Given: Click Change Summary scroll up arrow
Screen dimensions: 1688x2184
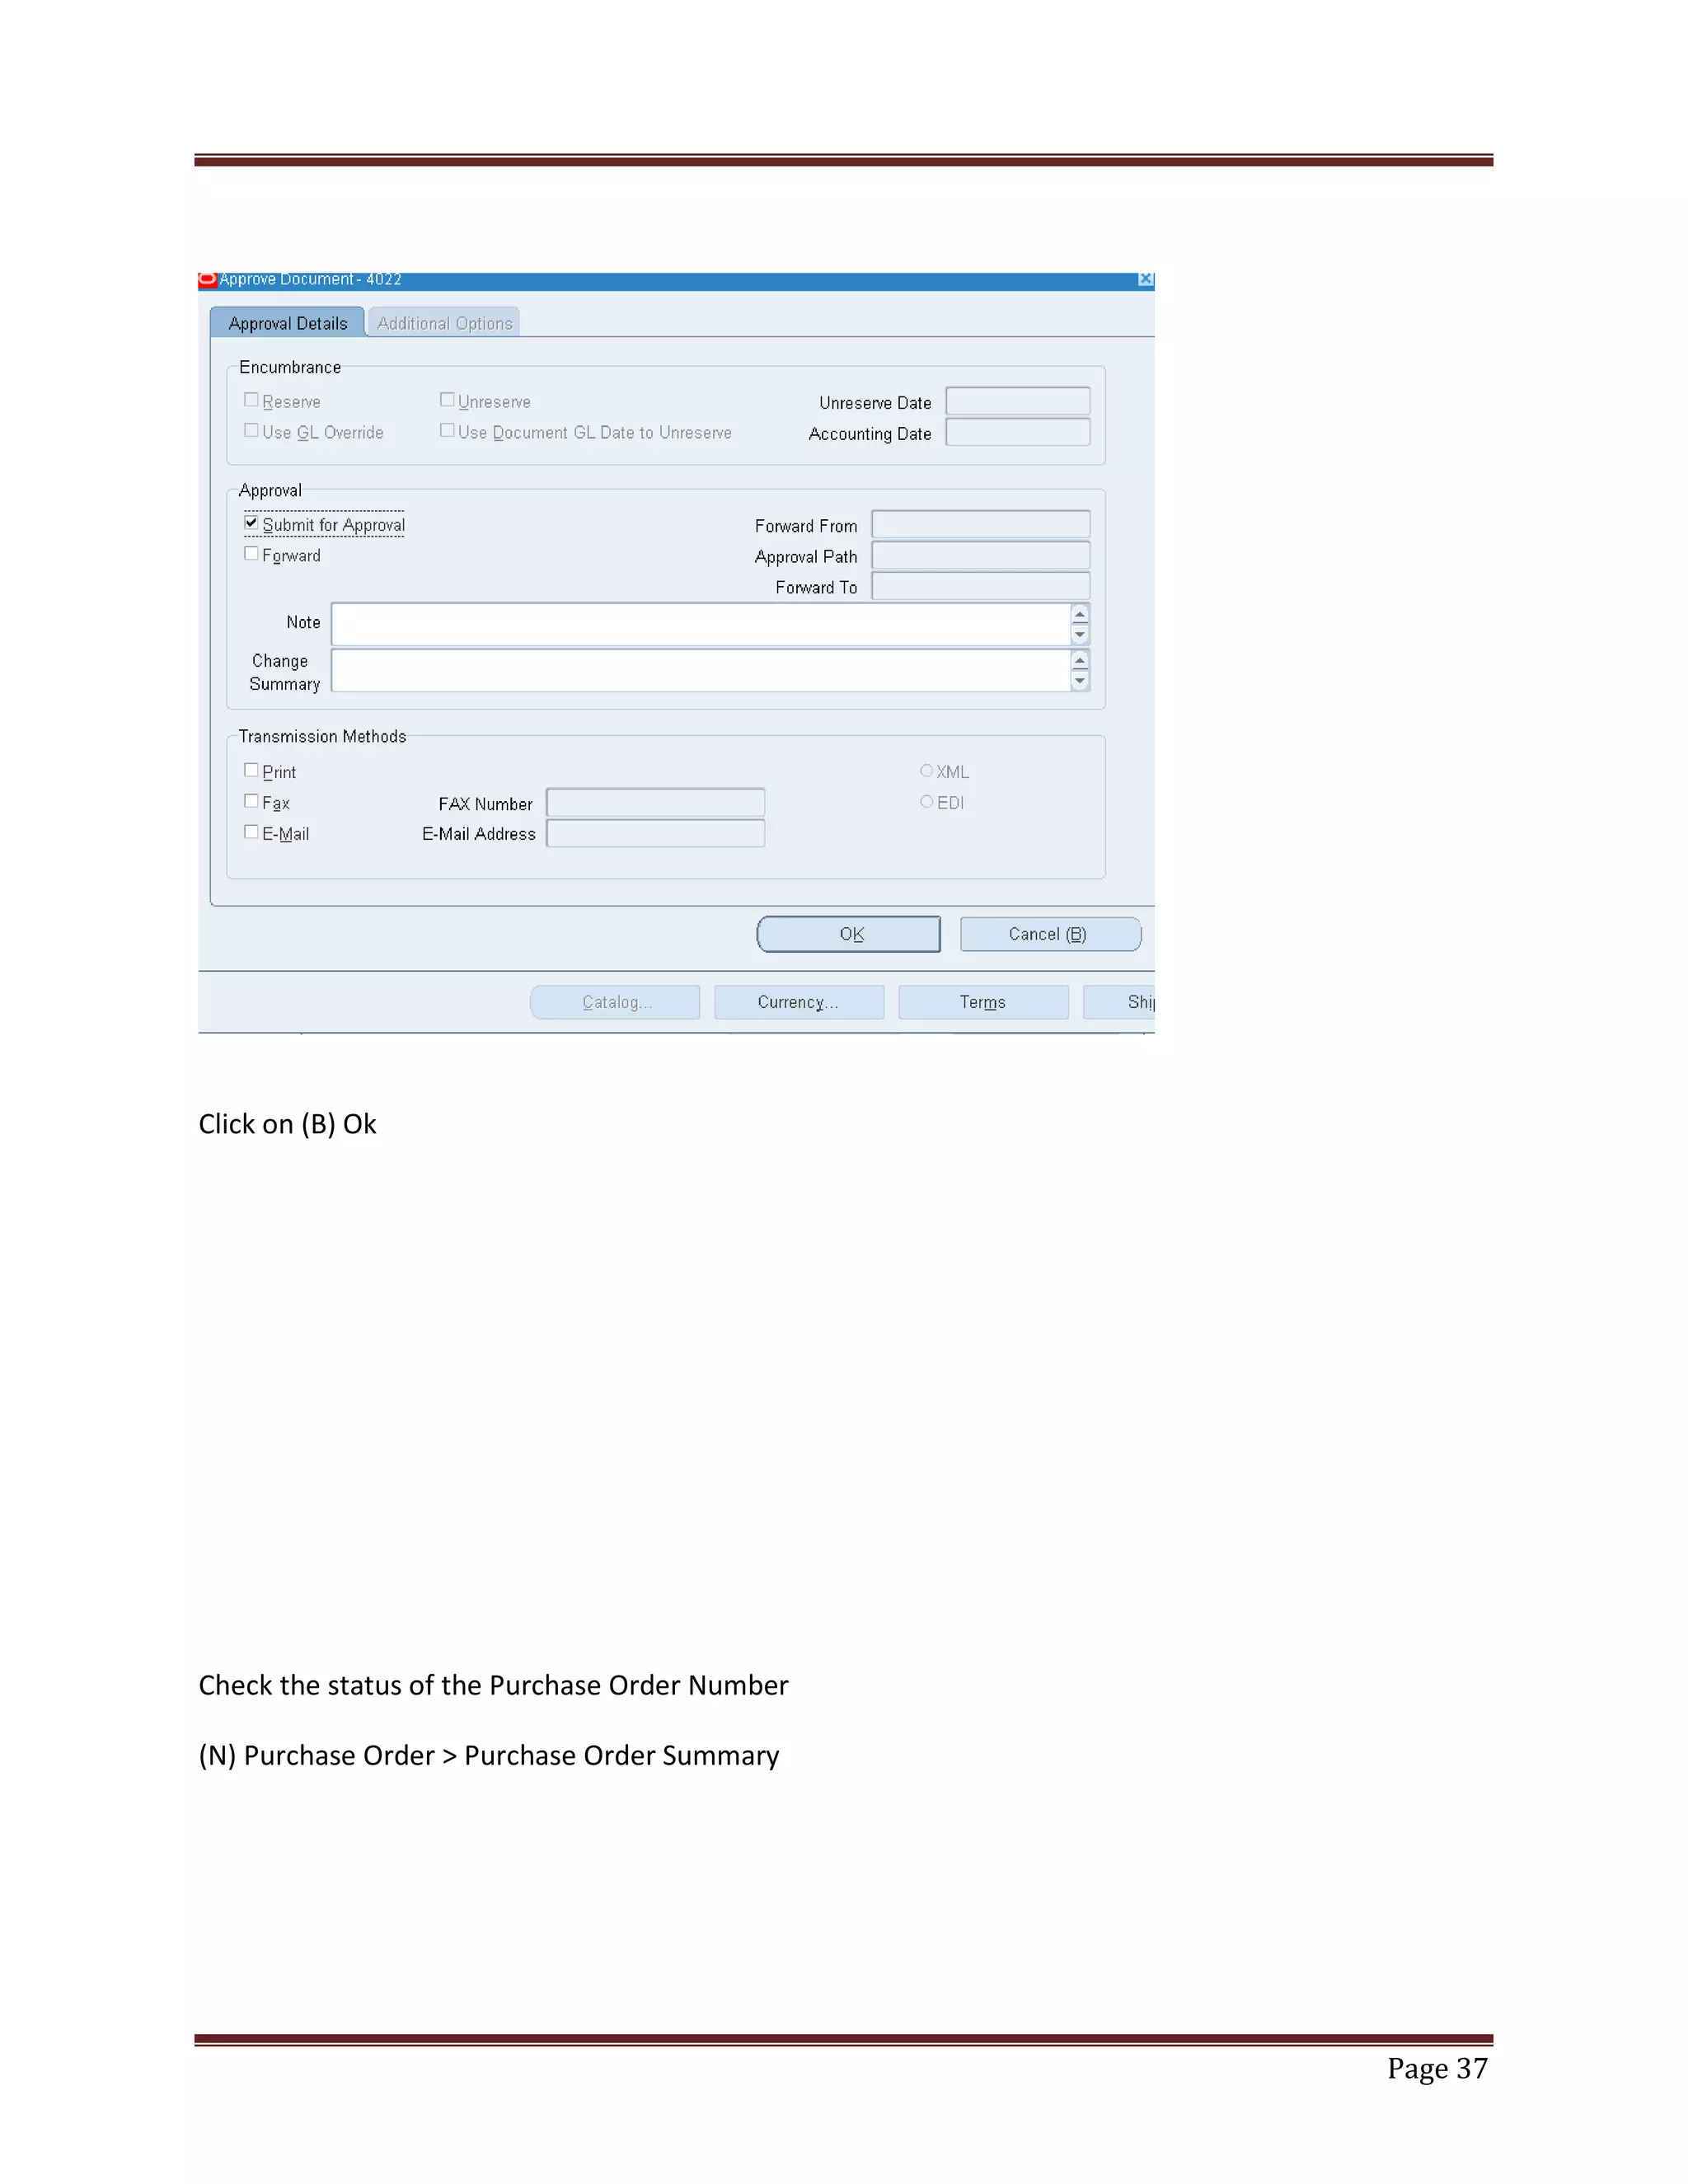Looking at the screenshot, I should tap(1080, 661).
